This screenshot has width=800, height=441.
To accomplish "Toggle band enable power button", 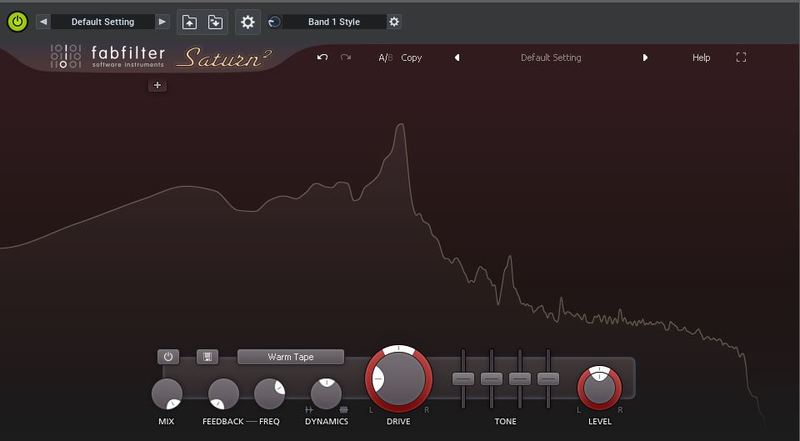I will [x=168, y=357].
